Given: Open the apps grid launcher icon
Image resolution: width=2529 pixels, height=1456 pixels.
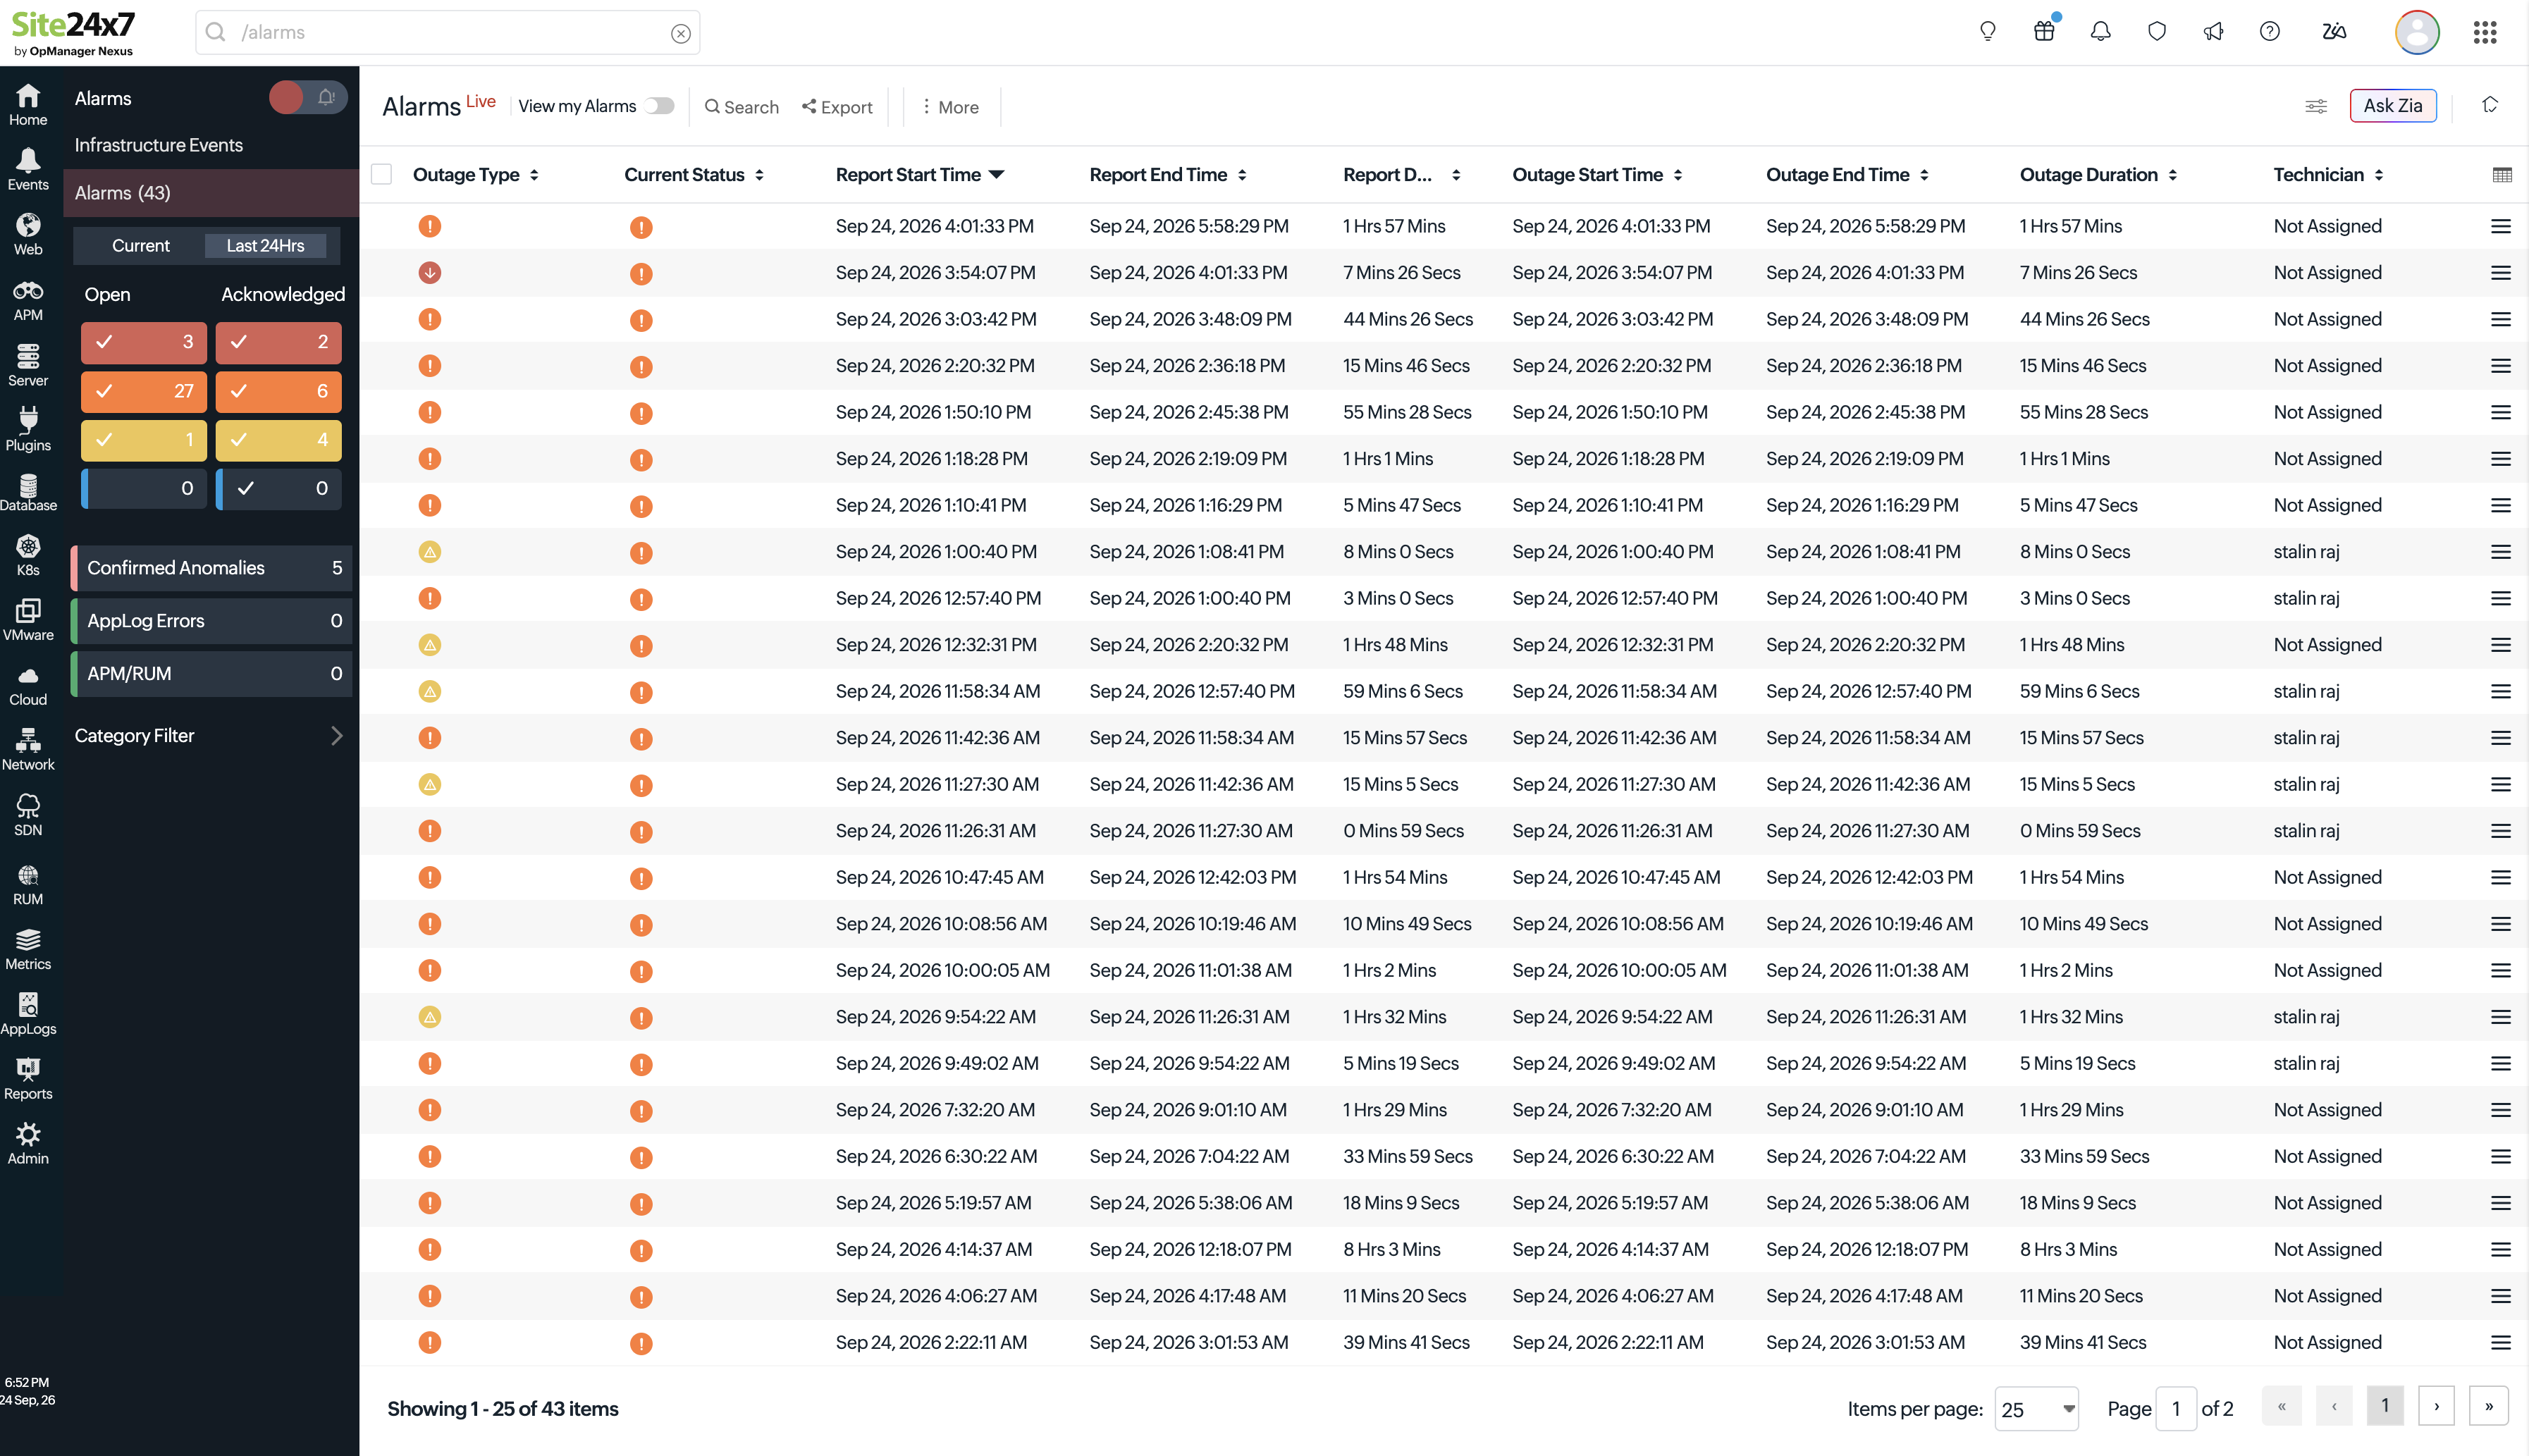Looking at the screenshot, I should [2485, 32].
